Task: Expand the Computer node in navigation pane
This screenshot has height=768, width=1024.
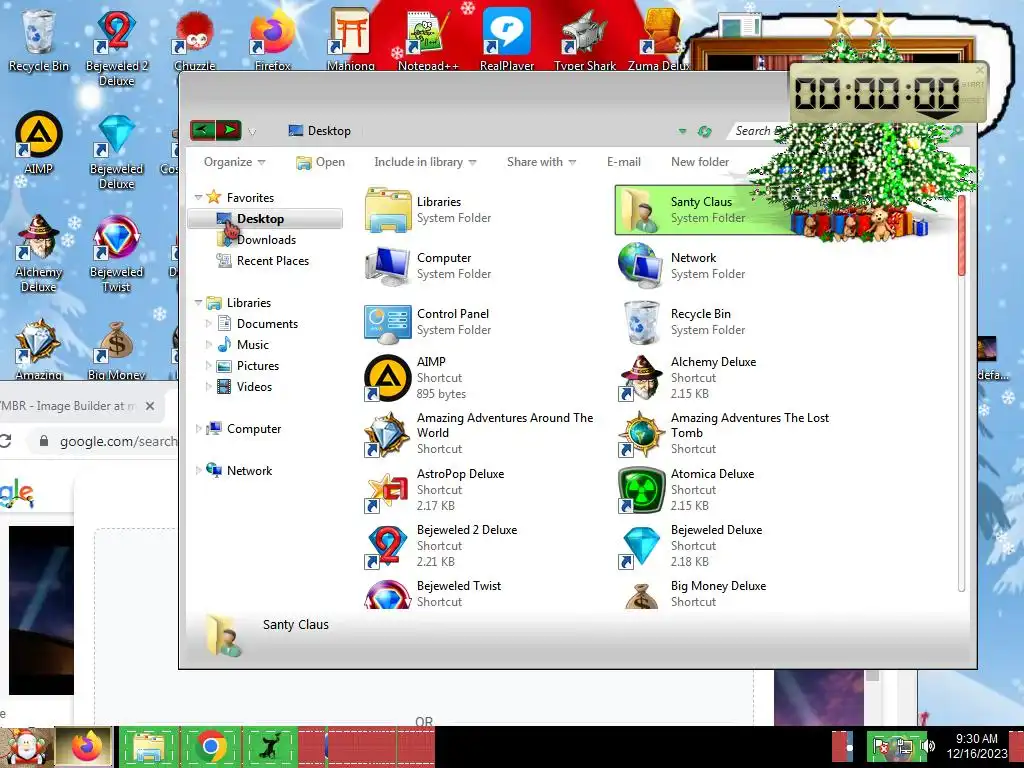Action: pos(199,428)
